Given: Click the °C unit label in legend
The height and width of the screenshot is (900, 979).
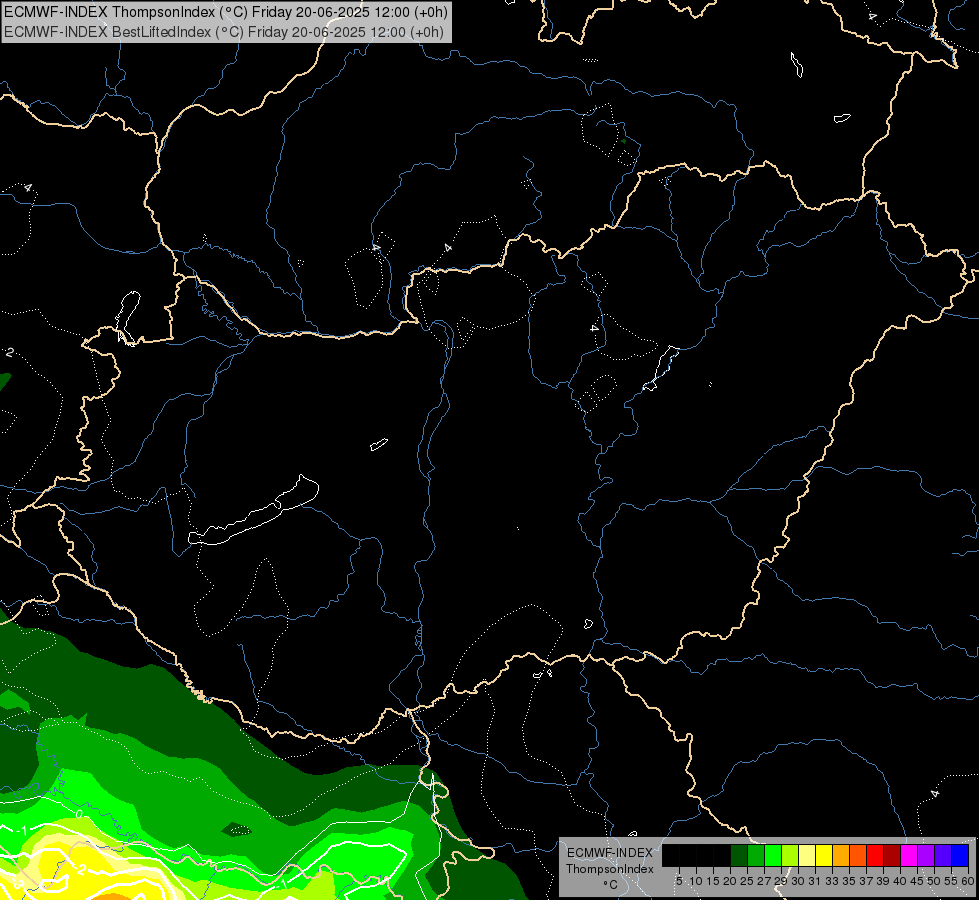Looking at the screenshot, I should point(611,884).
